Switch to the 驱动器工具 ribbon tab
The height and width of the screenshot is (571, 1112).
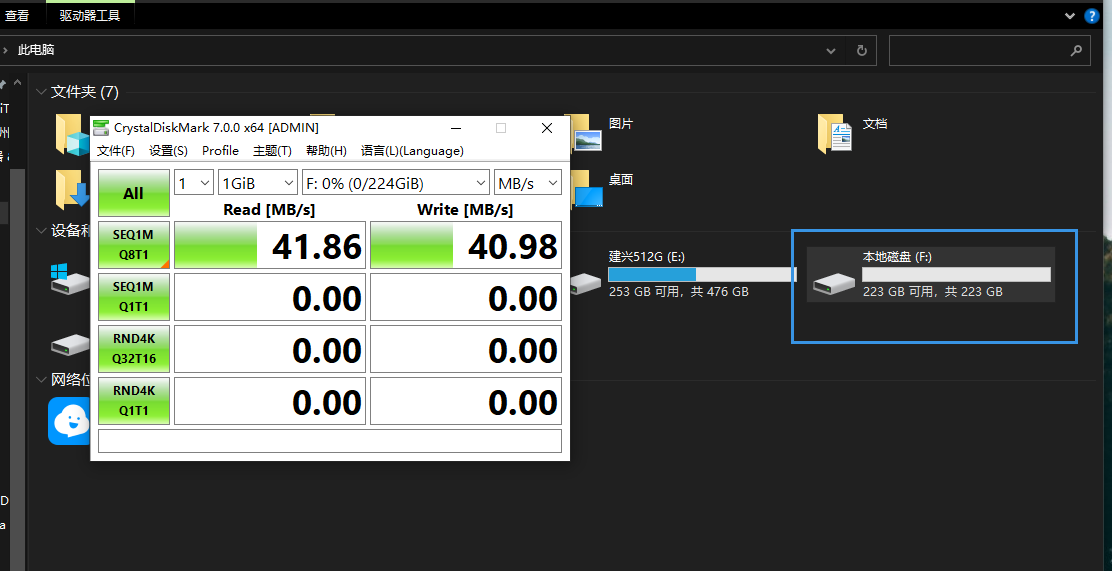(x=90, y=15)
